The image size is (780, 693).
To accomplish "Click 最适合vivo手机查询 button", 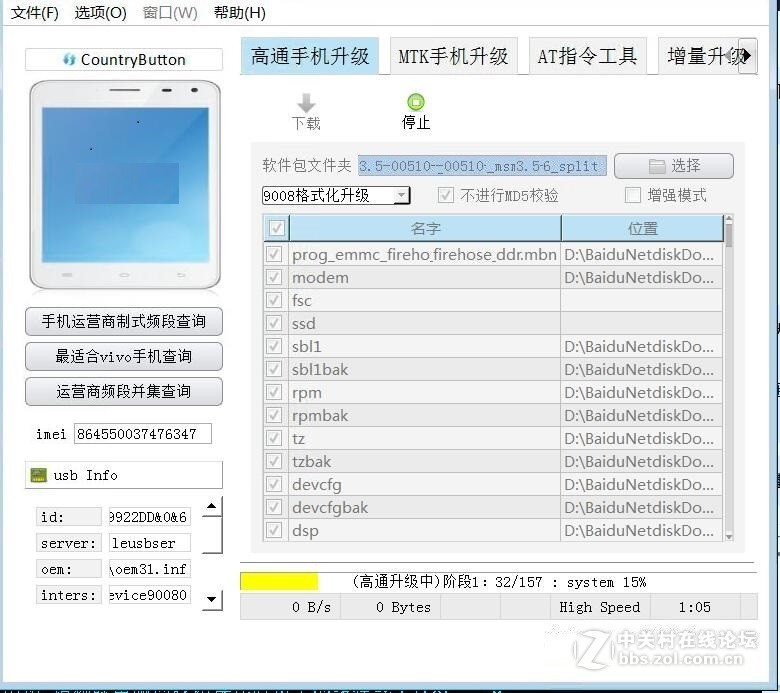I will click(x=124, y=356).
